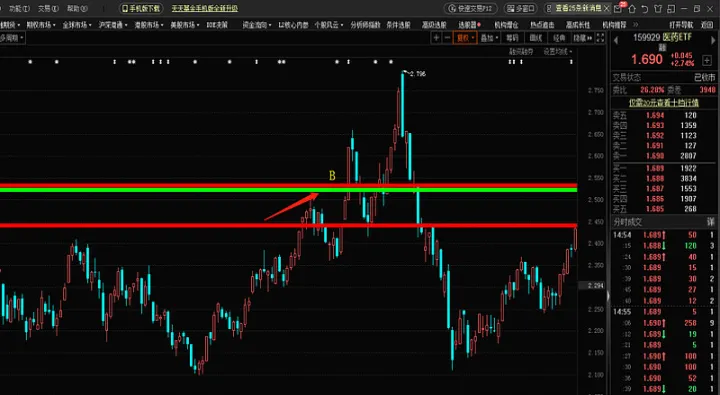The width and height of the screenshot is (720, 395).
Task: Click the 快速交易 F12 button
Action: pos(471,8)
